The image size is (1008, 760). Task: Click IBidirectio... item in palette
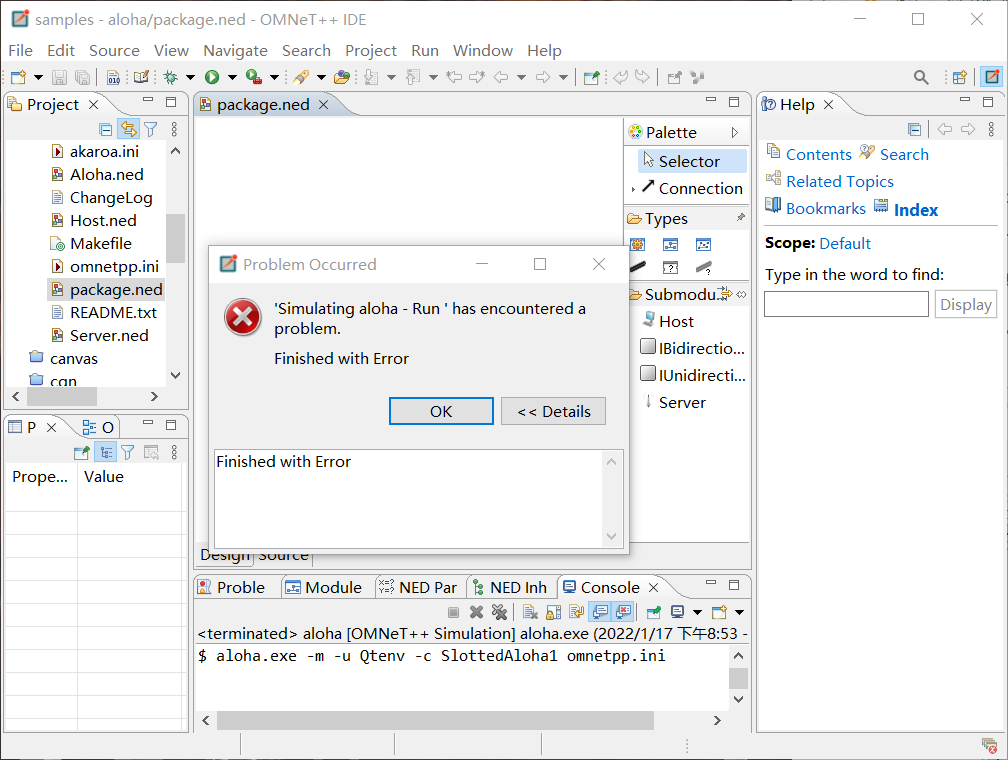[692, 348]
